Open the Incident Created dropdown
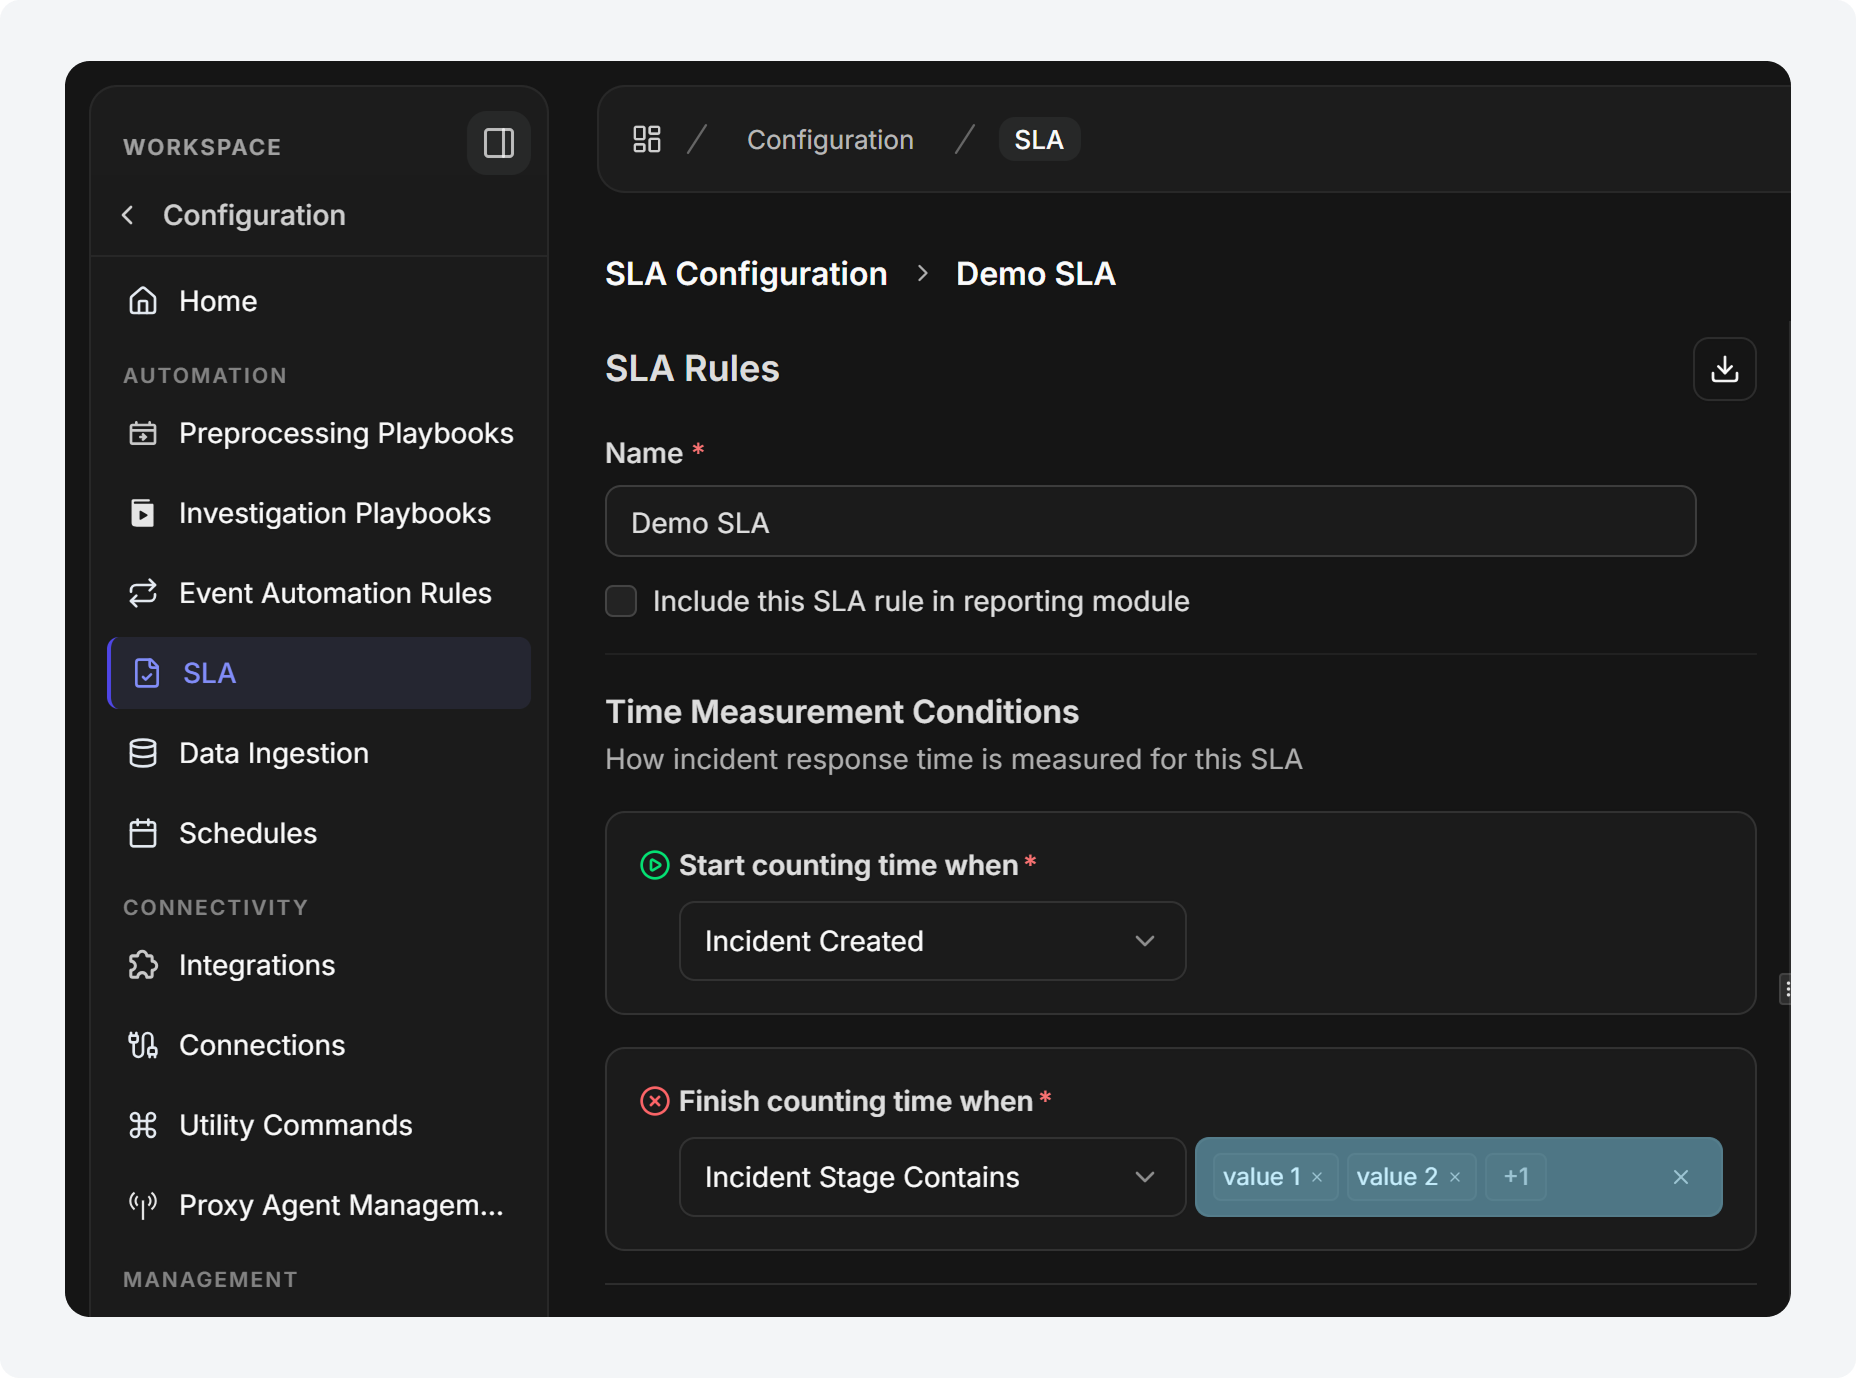This screenshot has height=1378, width=1856. click(x=932, y=941)
